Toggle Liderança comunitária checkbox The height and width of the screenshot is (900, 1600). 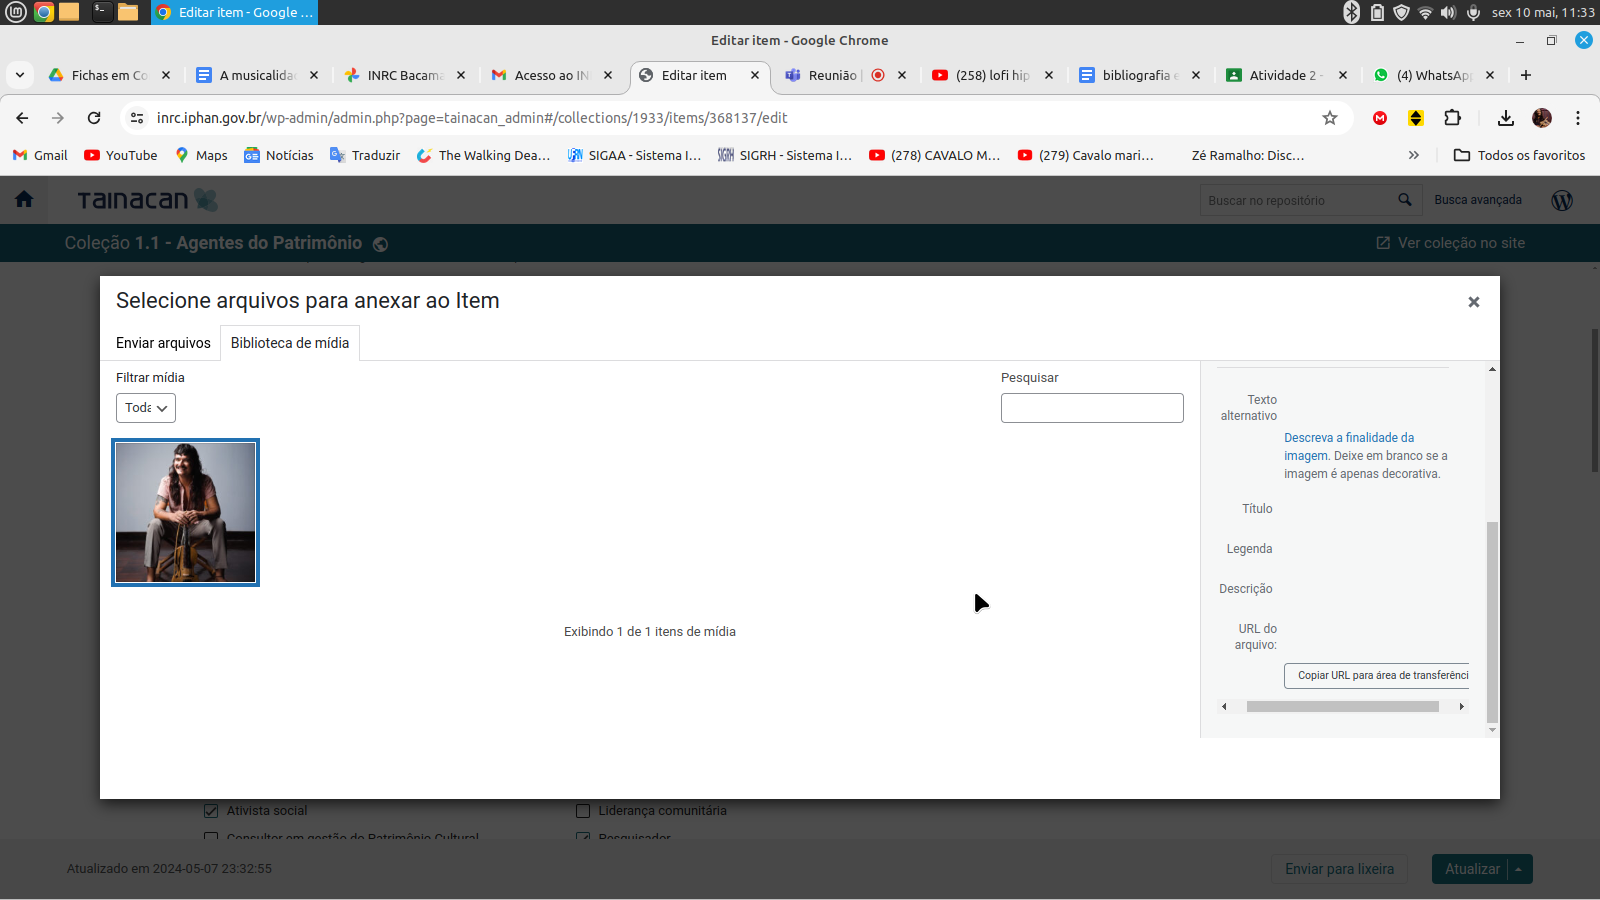(583, 811)
